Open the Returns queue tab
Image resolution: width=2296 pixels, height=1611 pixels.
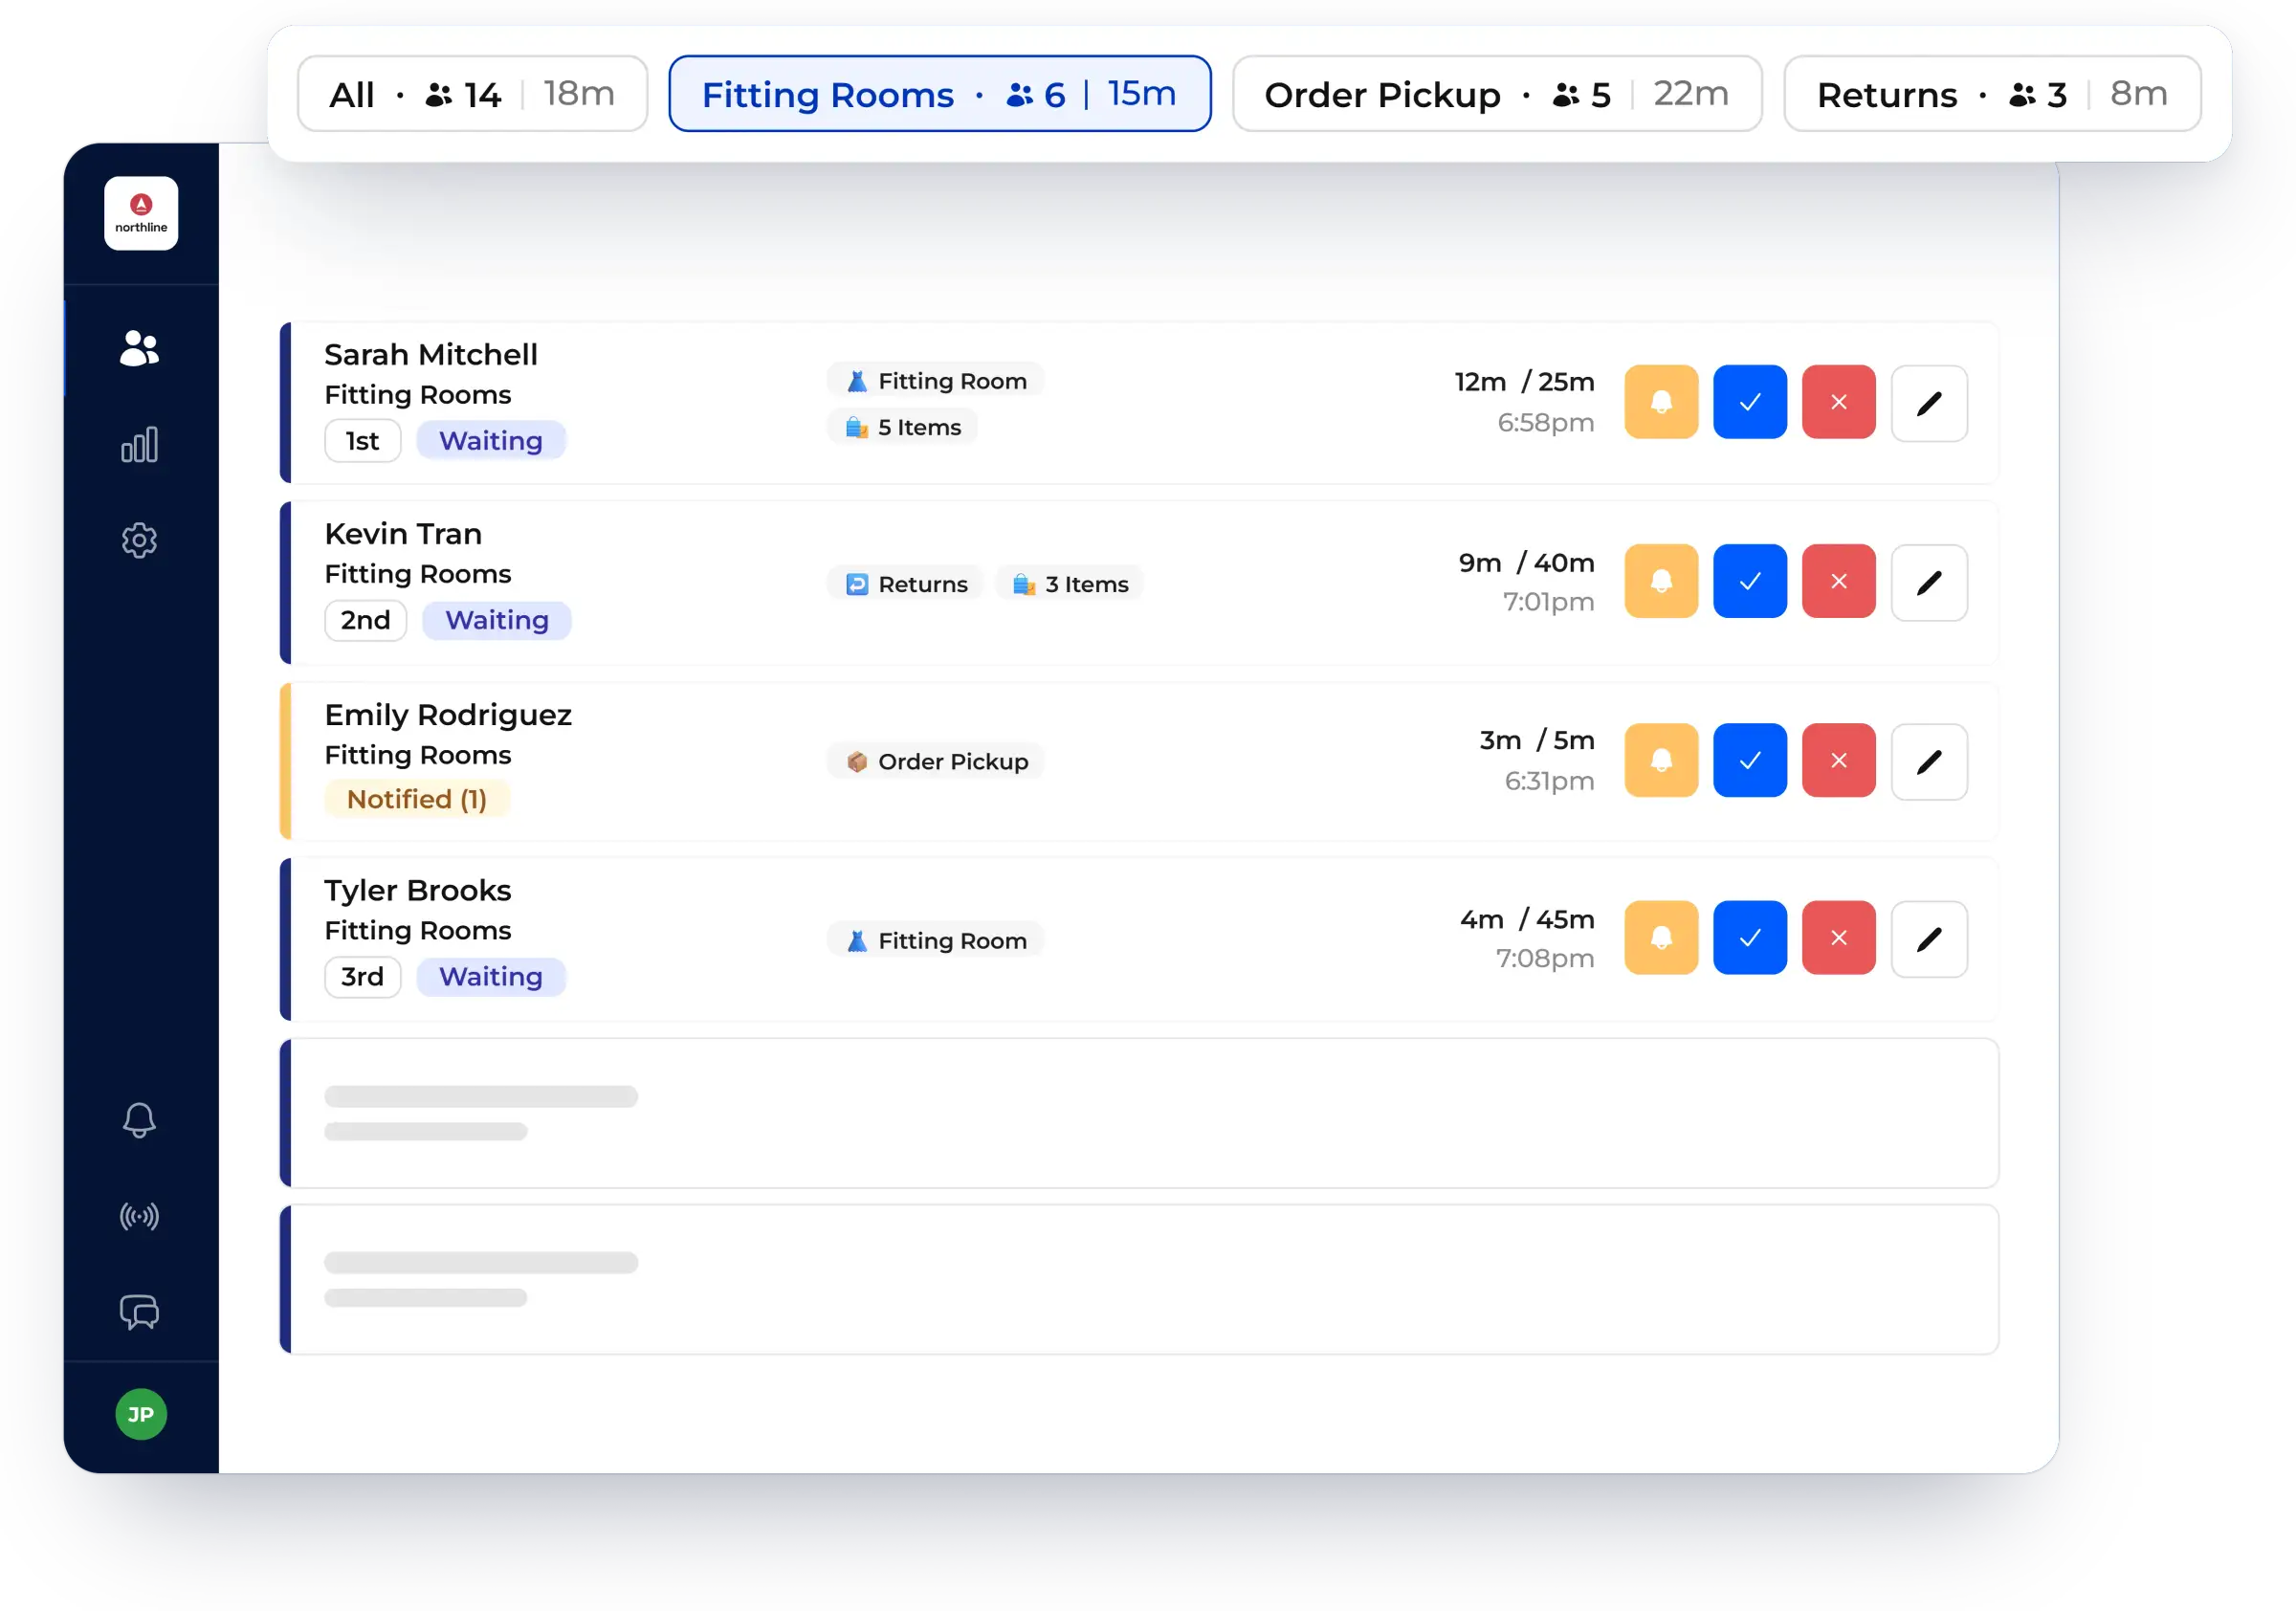[1992, 94]
